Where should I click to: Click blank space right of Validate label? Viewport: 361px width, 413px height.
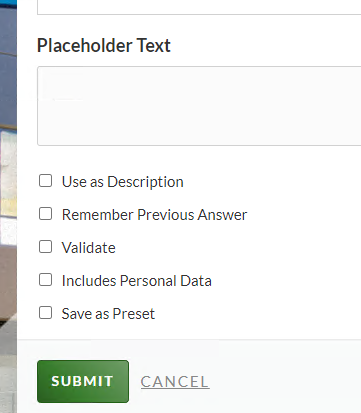point(233,248)
